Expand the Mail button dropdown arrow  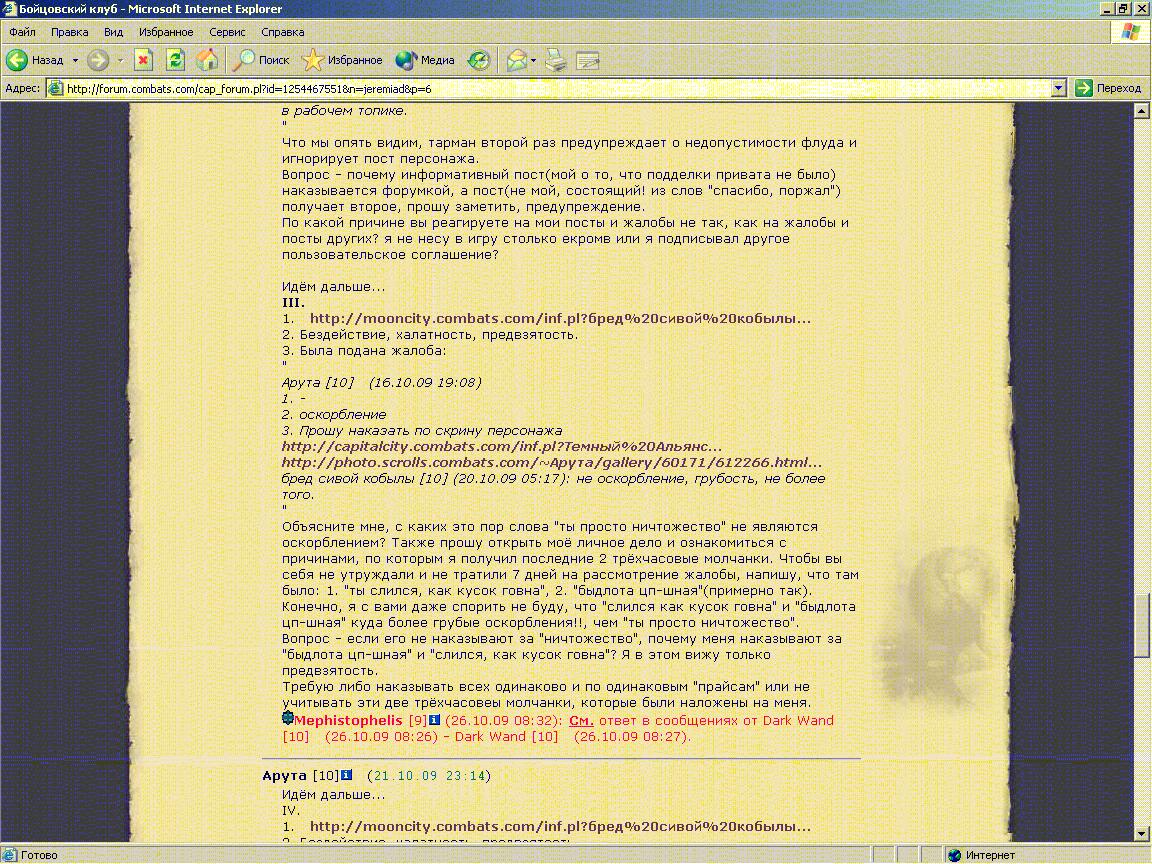(x=533, y=60)
